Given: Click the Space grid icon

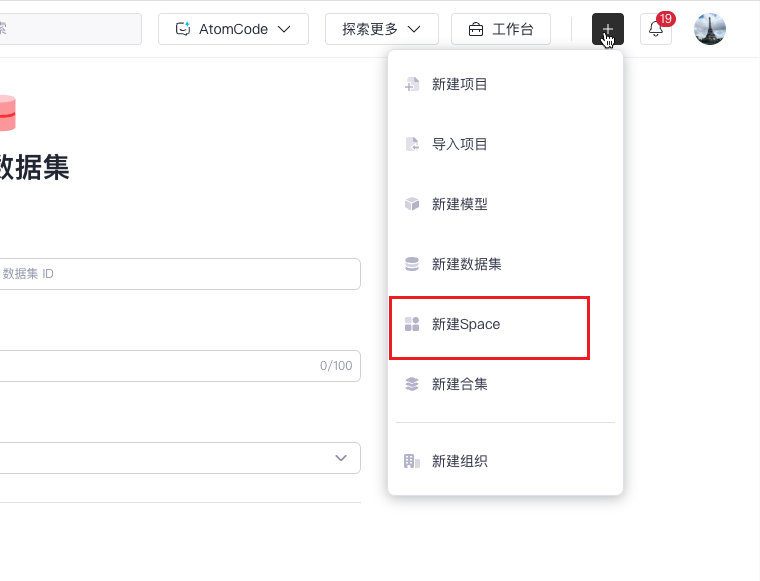Looking at the screenshot, I should tap(412, 324).
